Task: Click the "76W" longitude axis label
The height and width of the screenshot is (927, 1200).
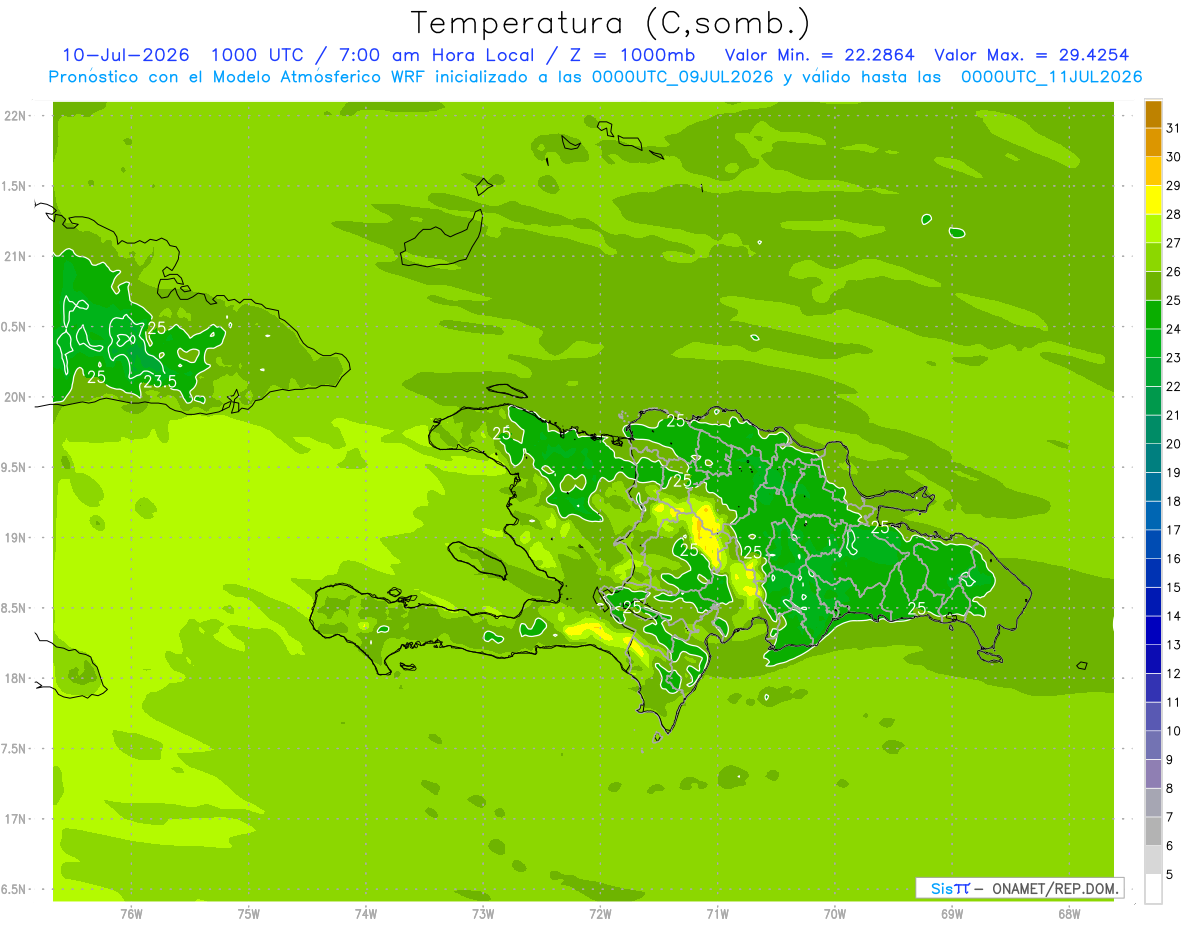Action: click(x=131, y=913)
